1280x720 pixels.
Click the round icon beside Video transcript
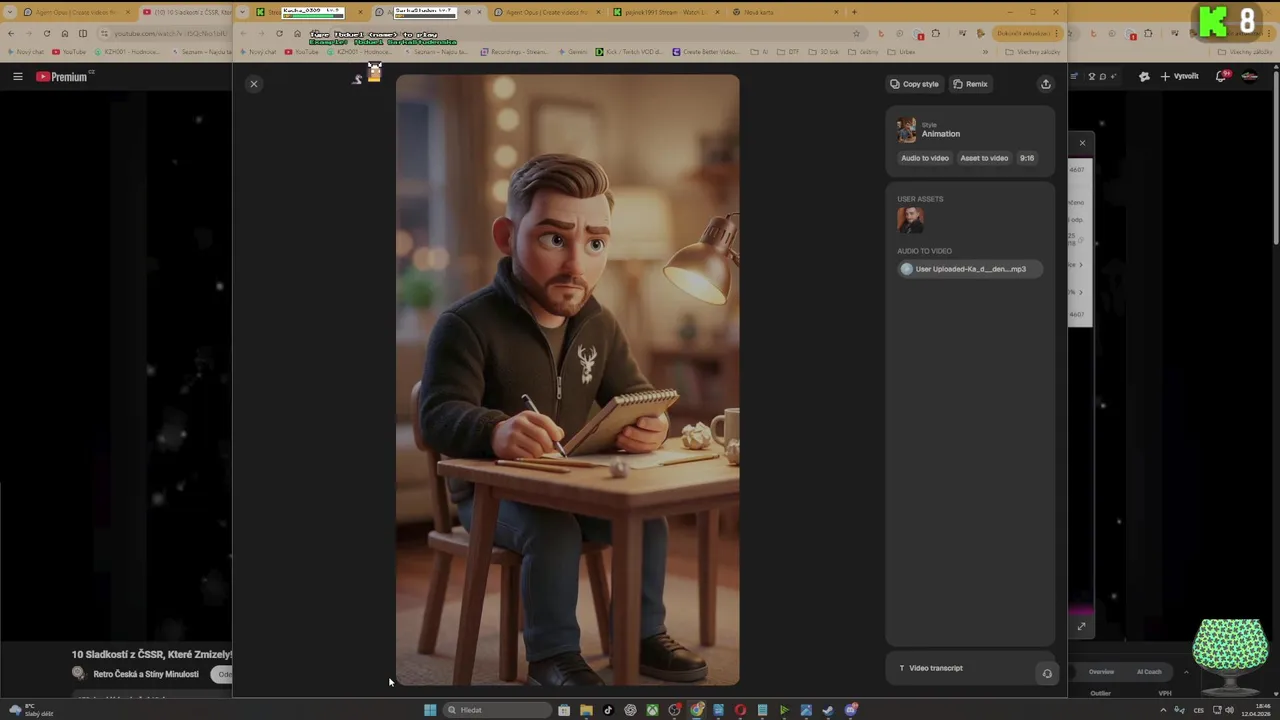(1047, 673)
